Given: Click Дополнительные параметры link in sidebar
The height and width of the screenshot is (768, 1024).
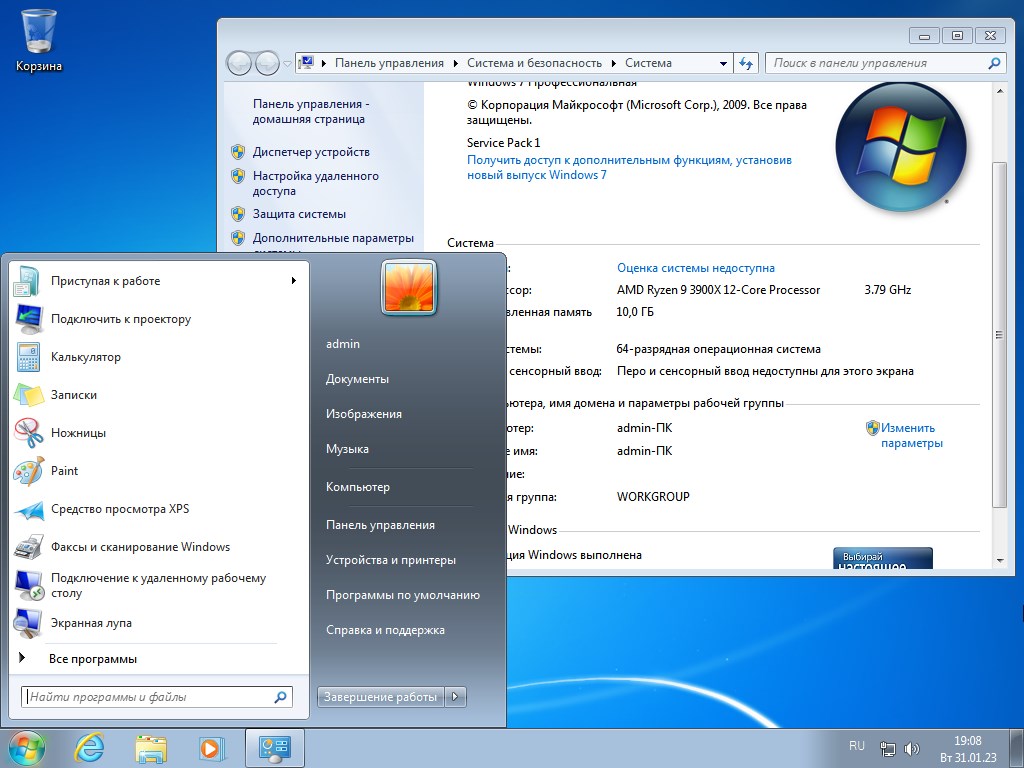Looking at the screenshot, I should click(x=333, y=238).
